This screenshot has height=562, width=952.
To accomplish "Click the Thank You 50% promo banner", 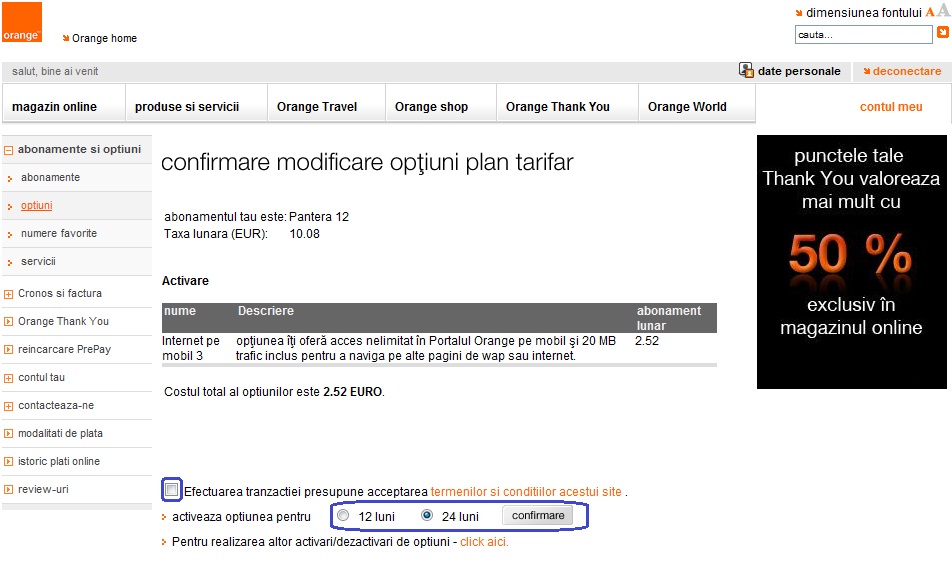I will 851,262.
